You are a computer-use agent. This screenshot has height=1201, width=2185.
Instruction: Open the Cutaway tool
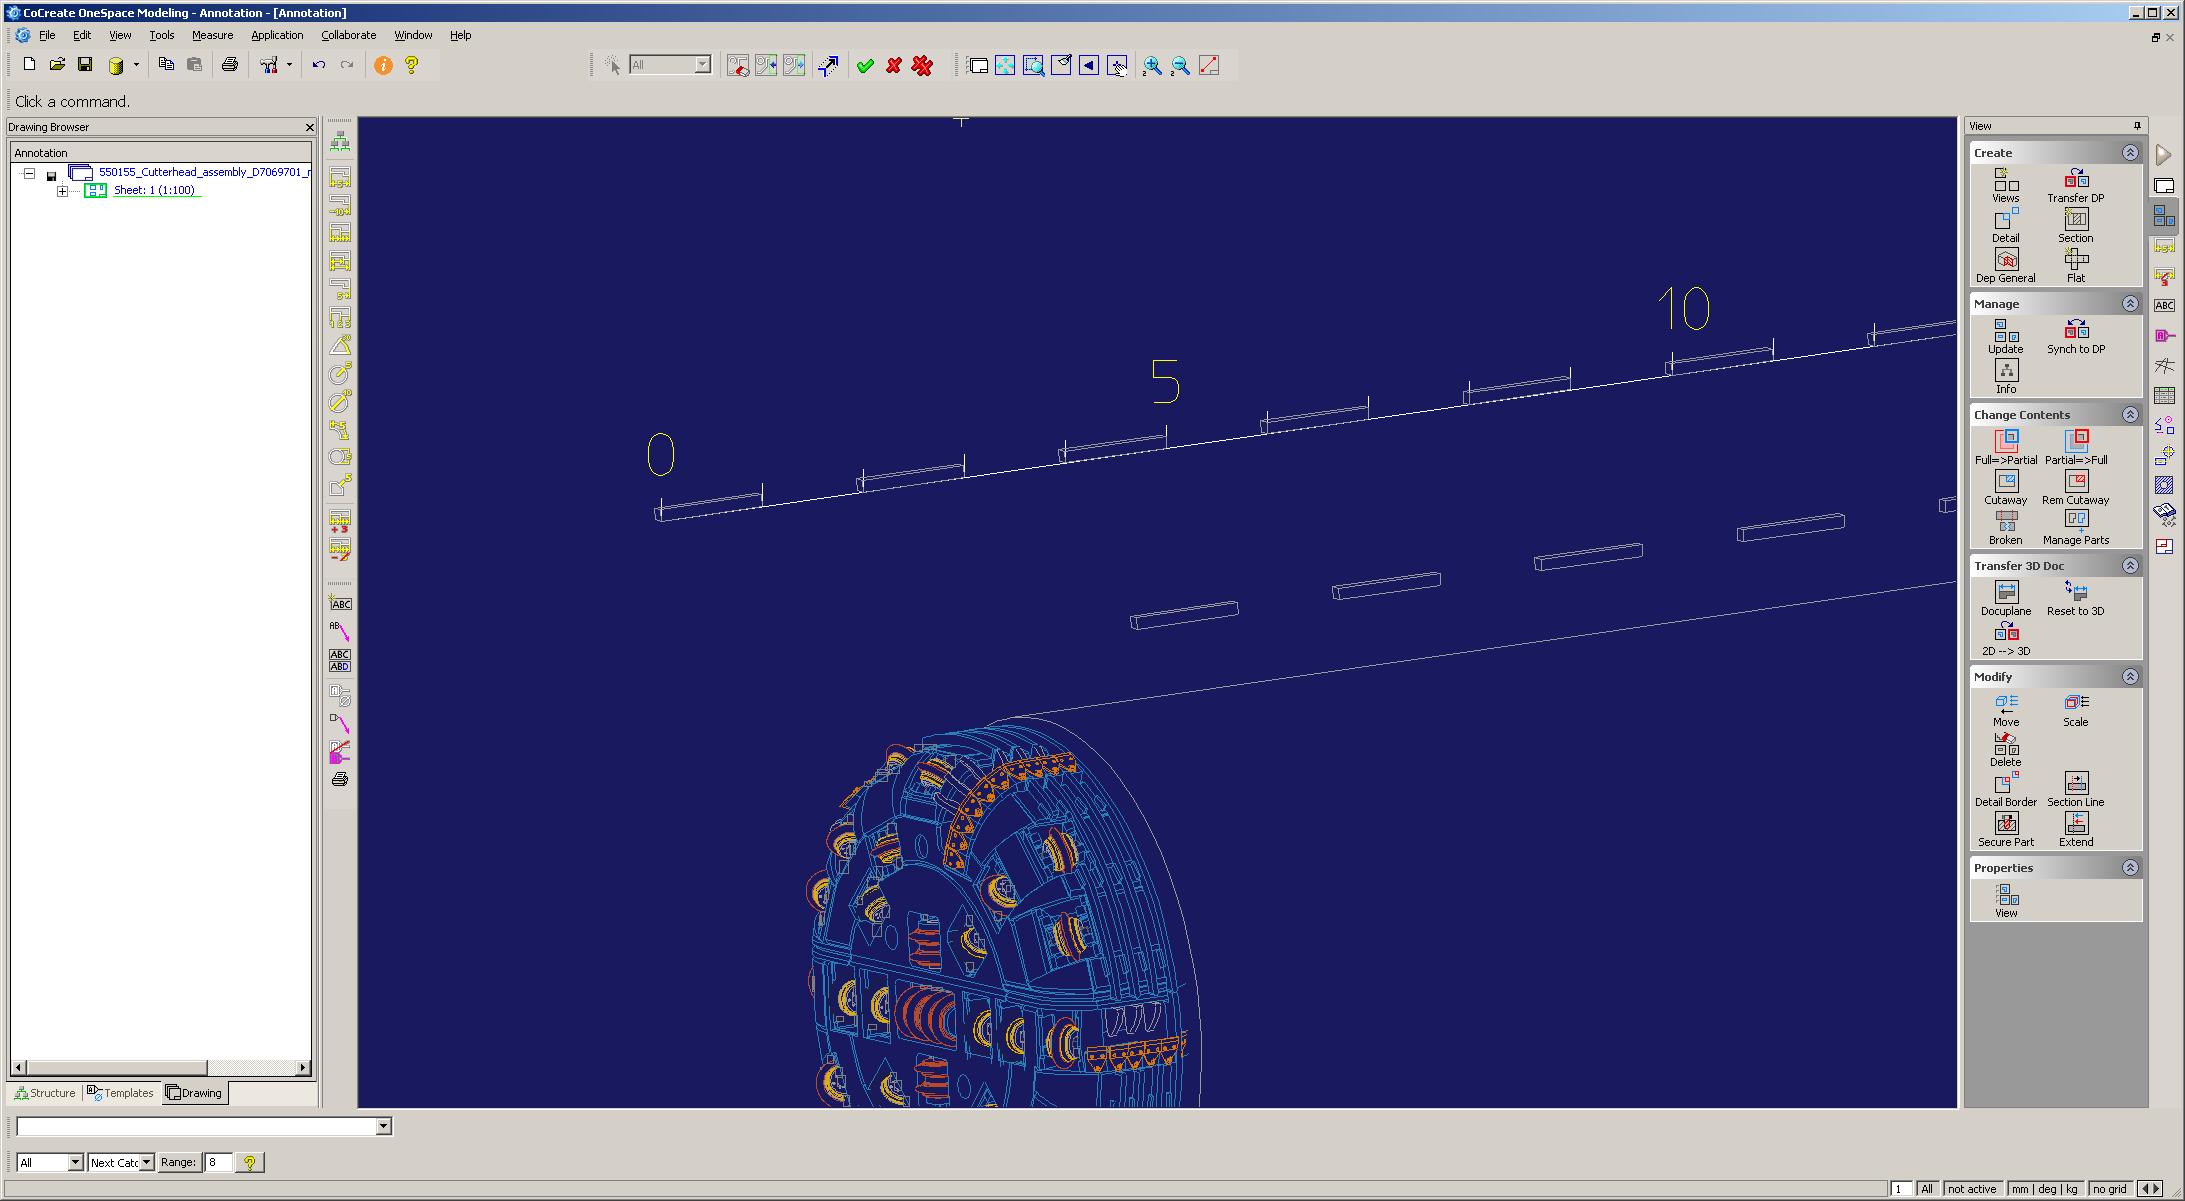2006,488
